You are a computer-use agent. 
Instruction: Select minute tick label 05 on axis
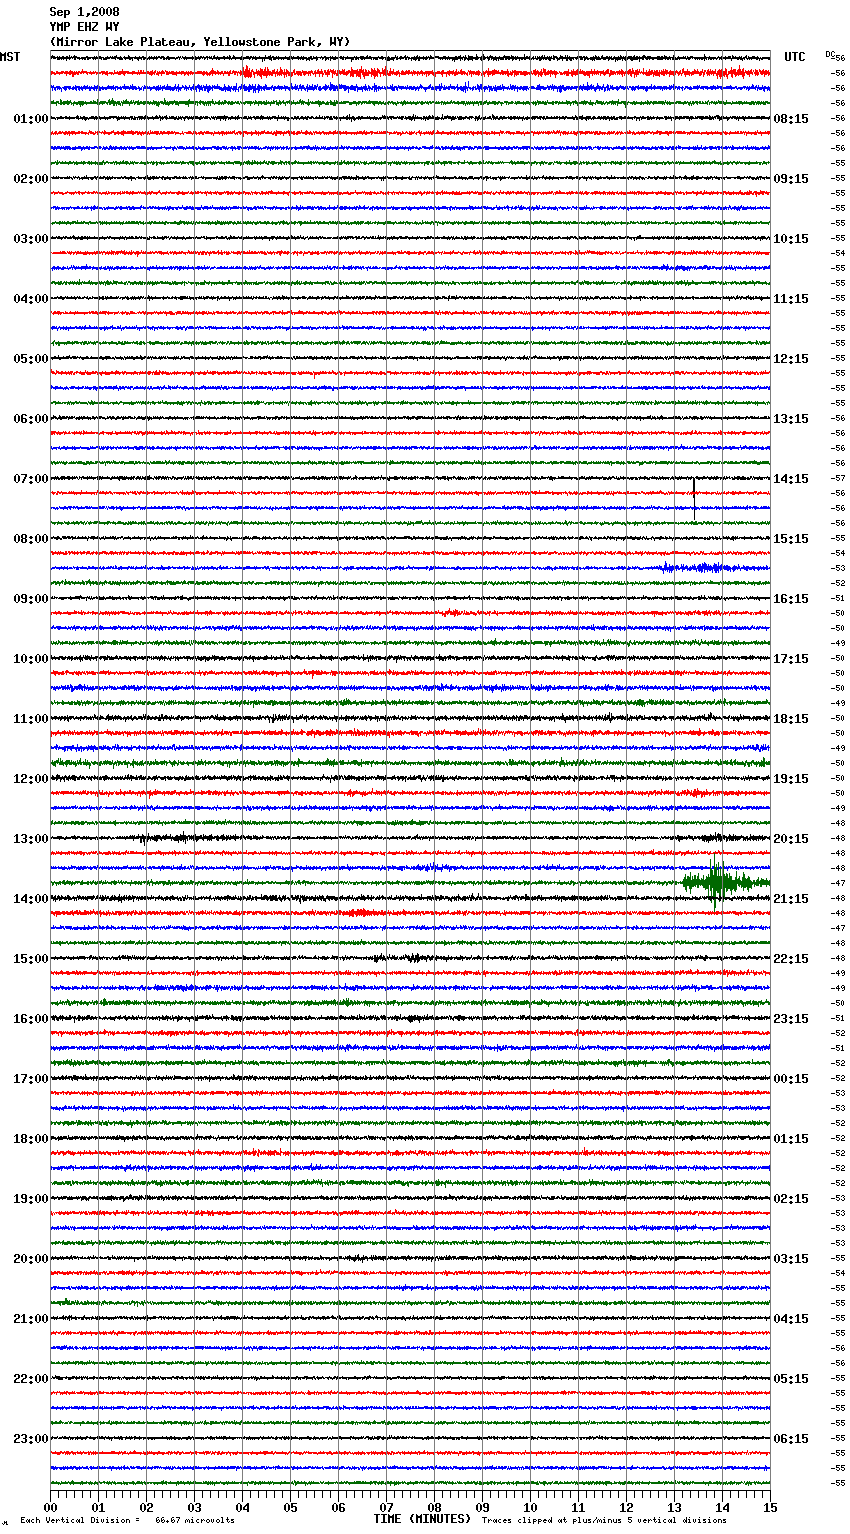(291, 1507)
